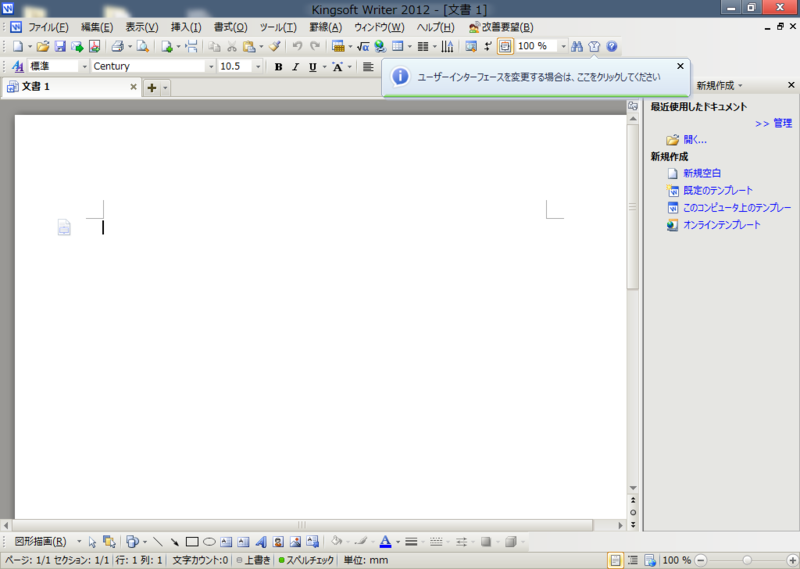Select the line drawing tool
The height and width of the screenshot is (569, 800).
pyautogui.click(x=158, y=542)
